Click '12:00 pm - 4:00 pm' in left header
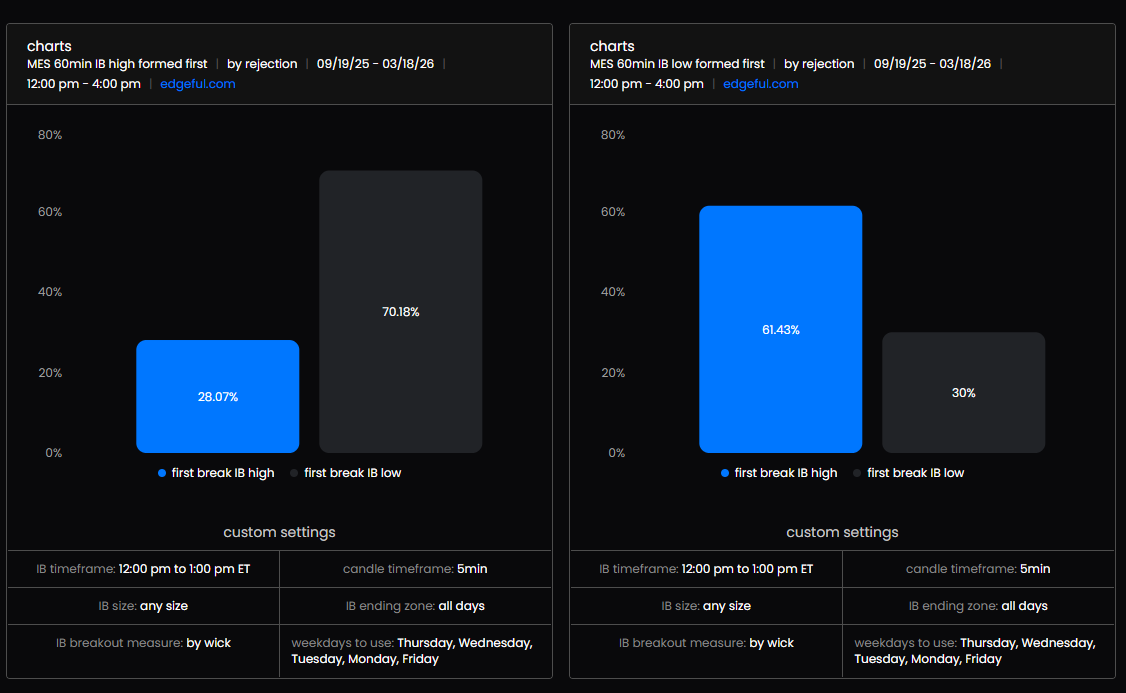The height and width of the screenshot is (693, 1126). coord(84,84)
